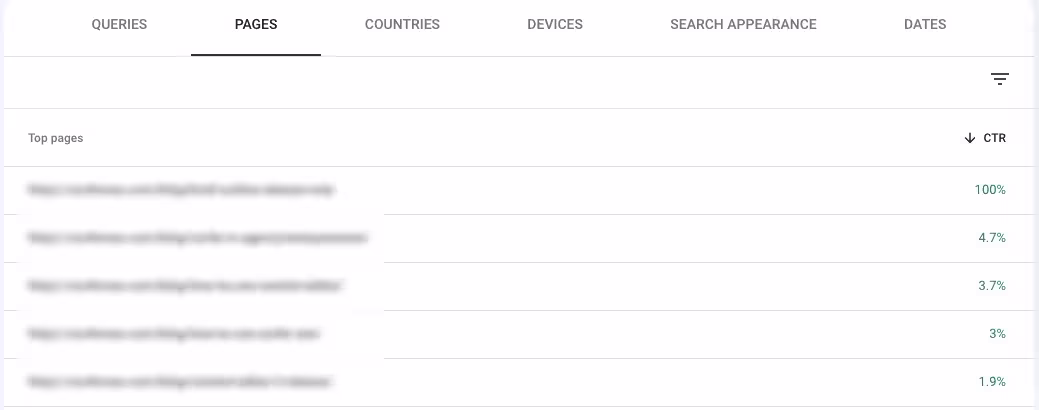Open the blurred URL in the 1.9% CTR row
Image resolution: width=1039 pixels, height=410 pixels.
pos(180,382)
